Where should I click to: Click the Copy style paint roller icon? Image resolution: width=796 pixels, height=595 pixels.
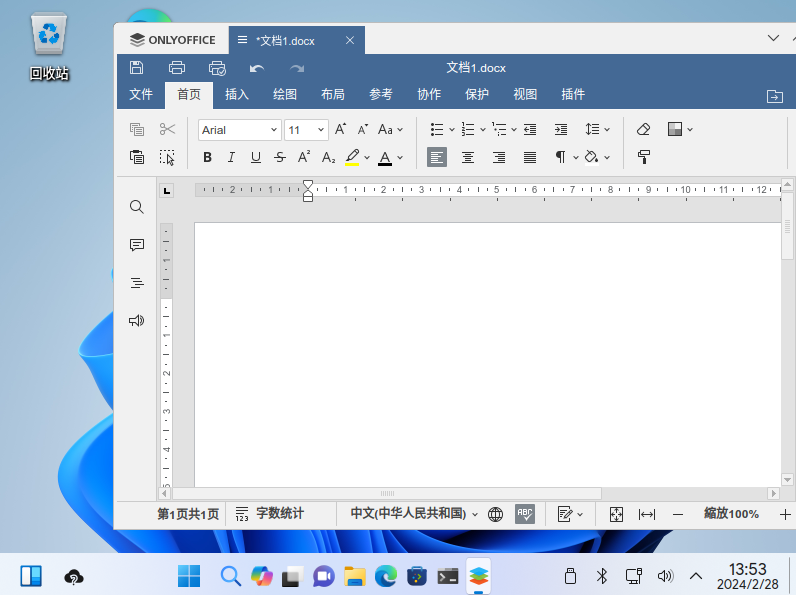tap(643, 157)
